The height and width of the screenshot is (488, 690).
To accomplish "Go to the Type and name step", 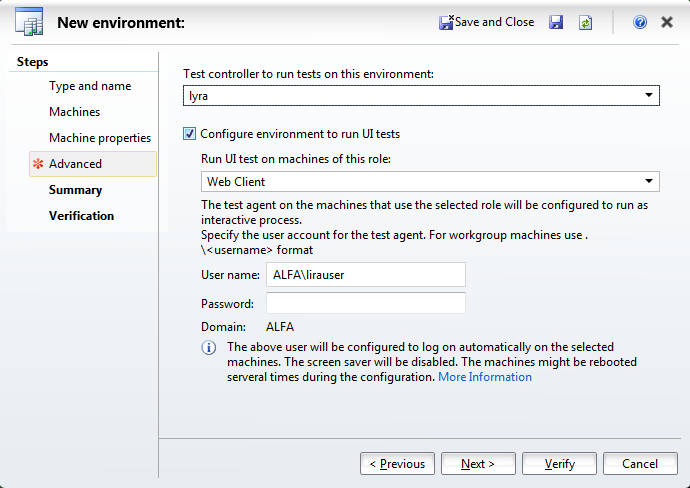I will (90, 86).
